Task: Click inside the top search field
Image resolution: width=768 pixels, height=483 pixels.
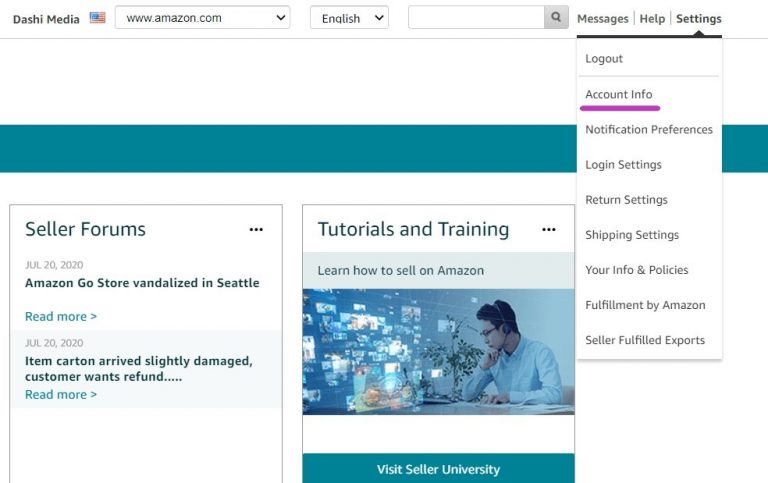Action: point(476,18)
